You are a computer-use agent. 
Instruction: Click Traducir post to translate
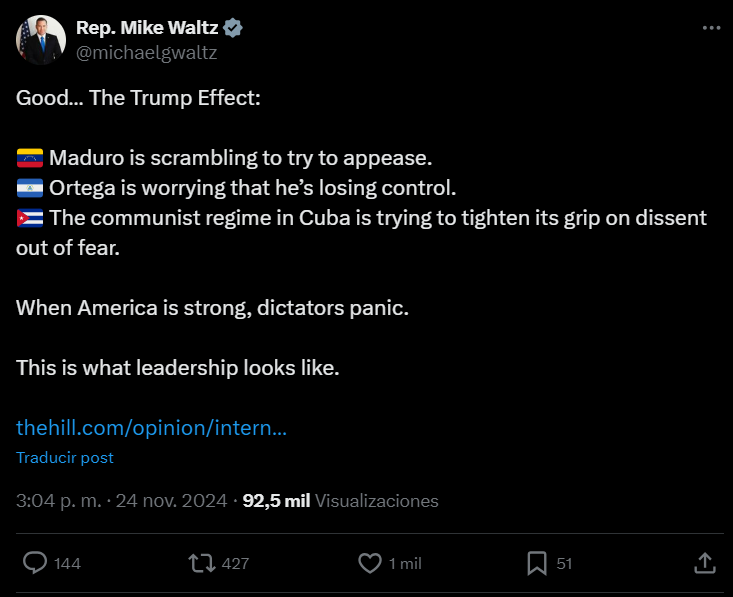tap(65, 458)
